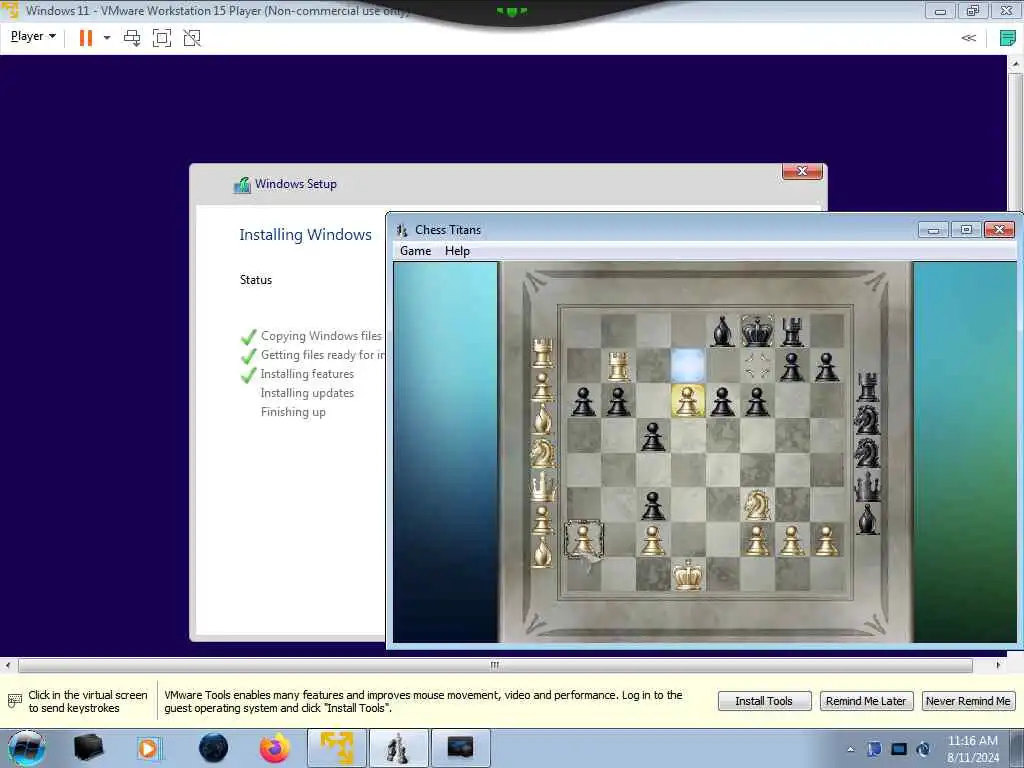Open the taskbar clock showing 11:16 AM
This screenshot has height=768, width=1024.
[972, 749]
